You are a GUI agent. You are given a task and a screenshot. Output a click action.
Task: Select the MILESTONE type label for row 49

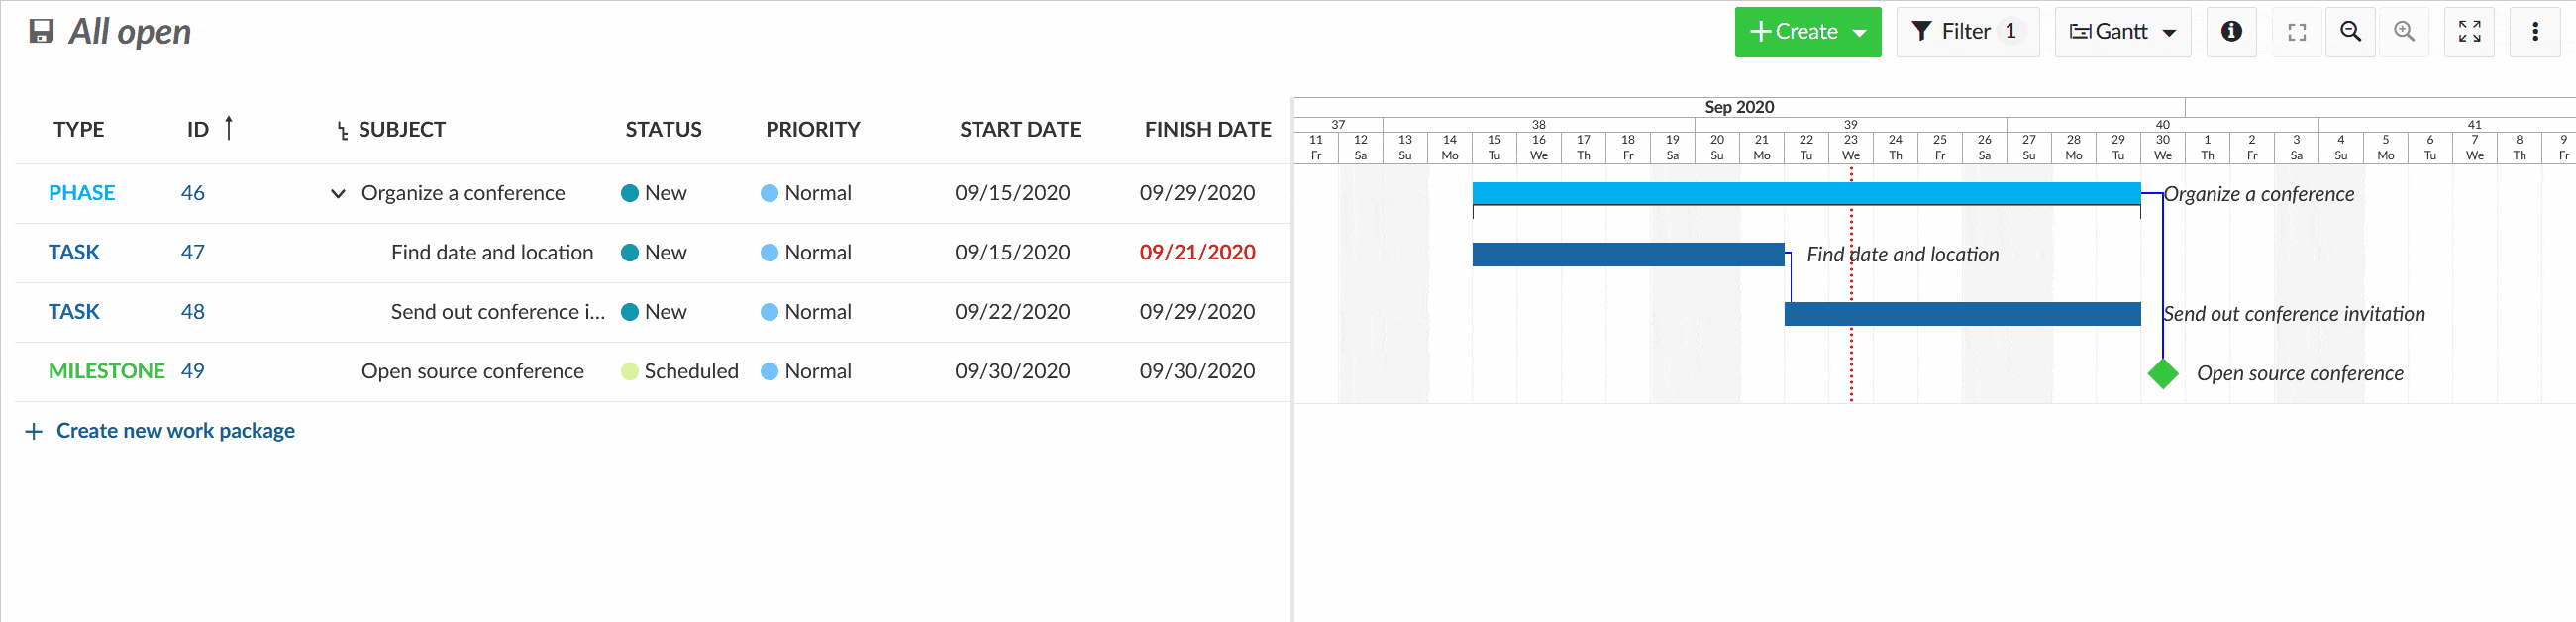[106, 371]
